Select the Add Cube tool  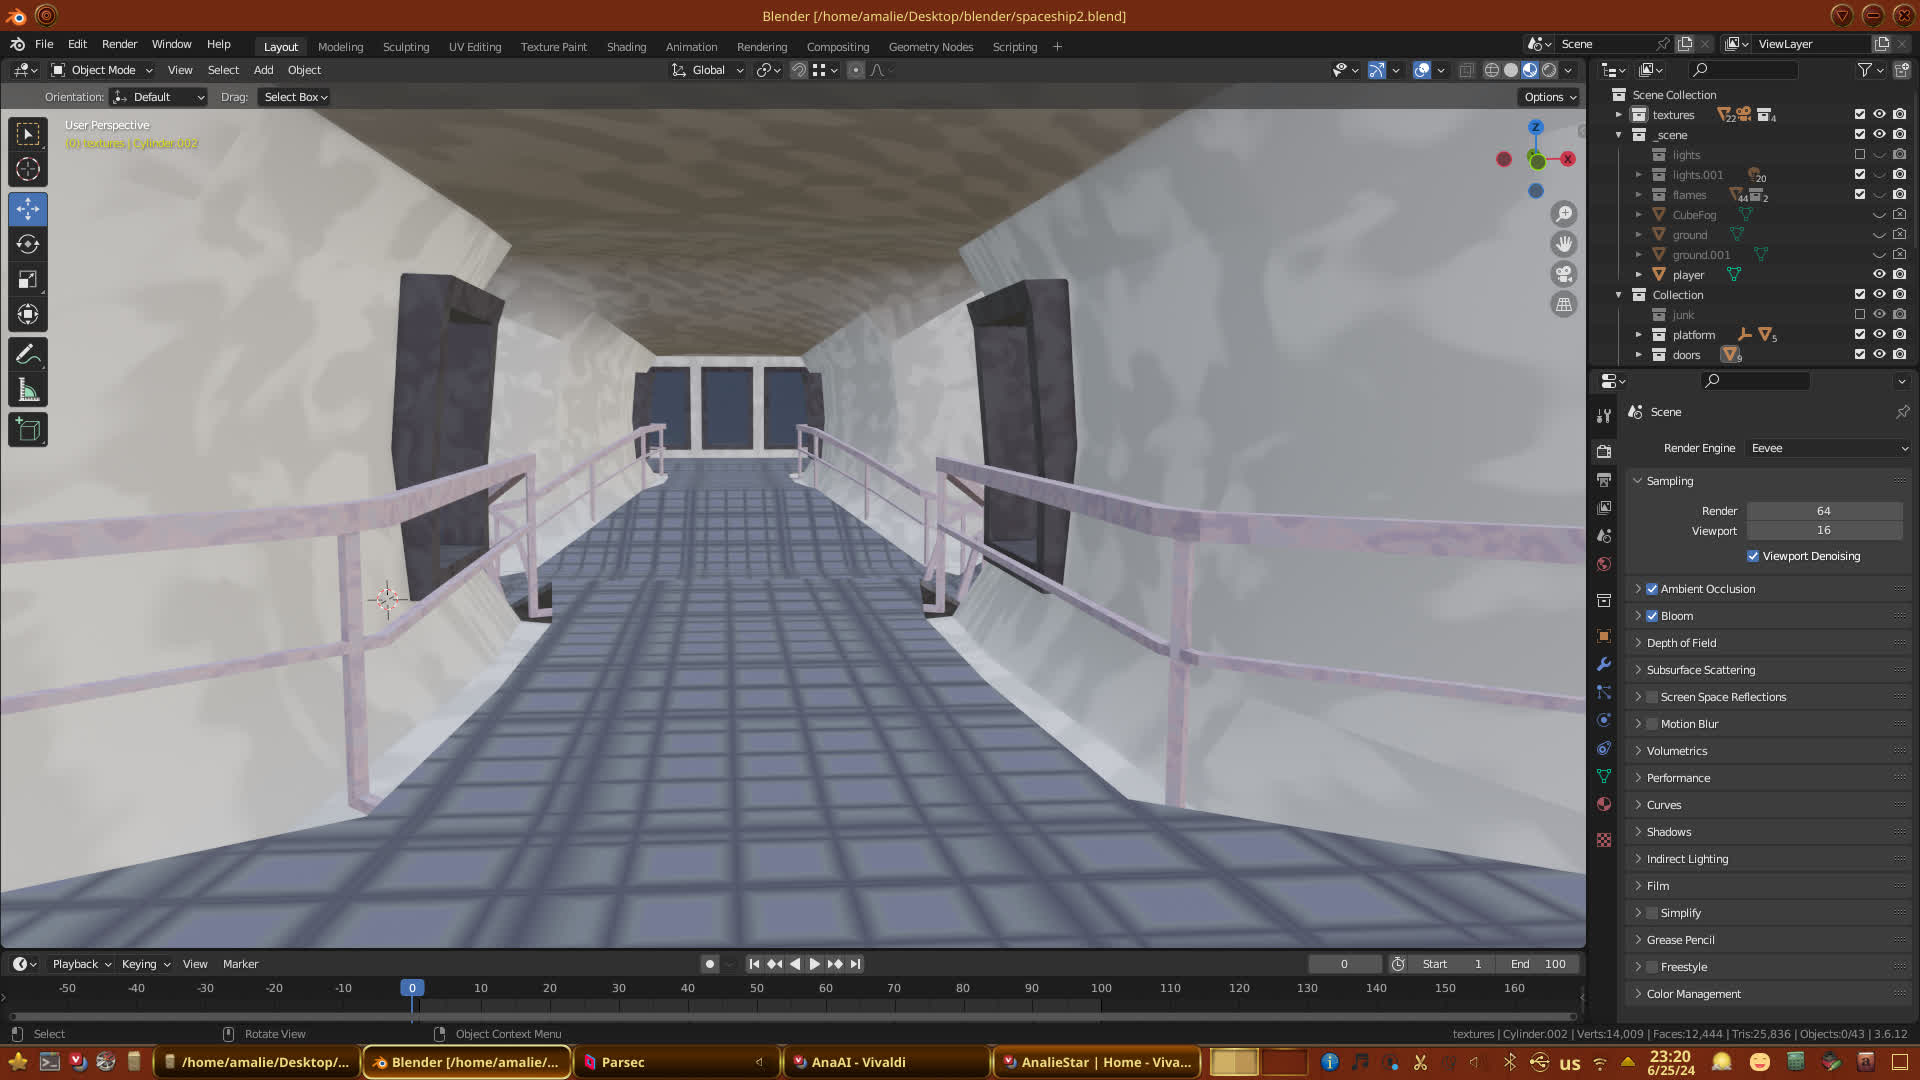click(28, 431)
